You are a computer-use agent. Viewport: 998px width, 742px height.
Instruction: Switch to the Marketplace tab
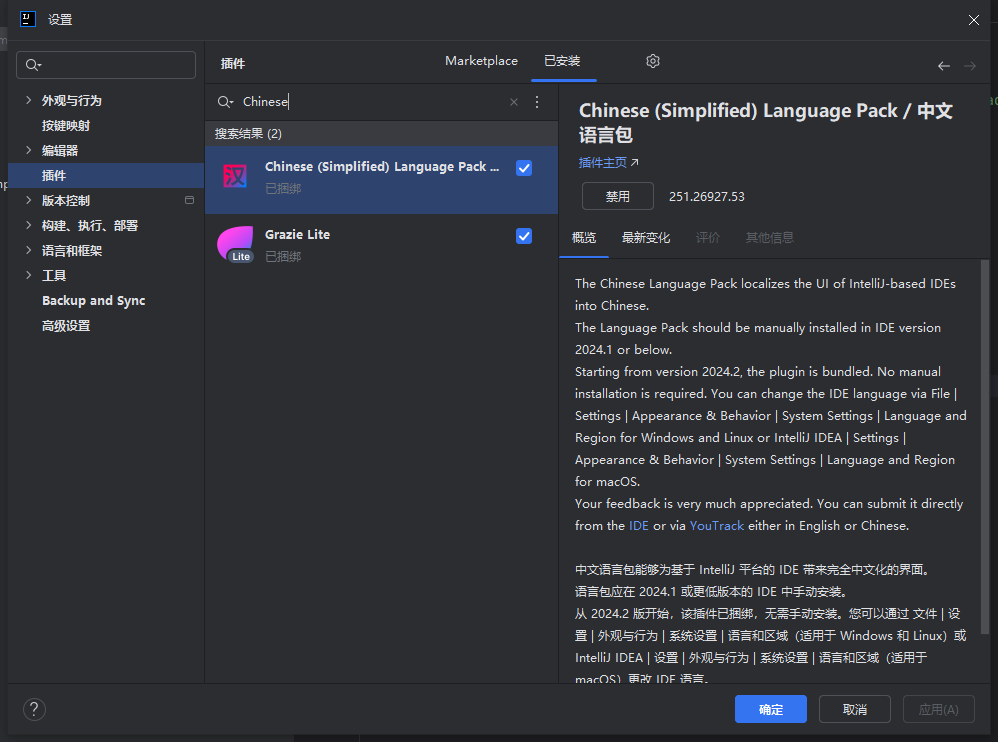[x=481, y=61]
